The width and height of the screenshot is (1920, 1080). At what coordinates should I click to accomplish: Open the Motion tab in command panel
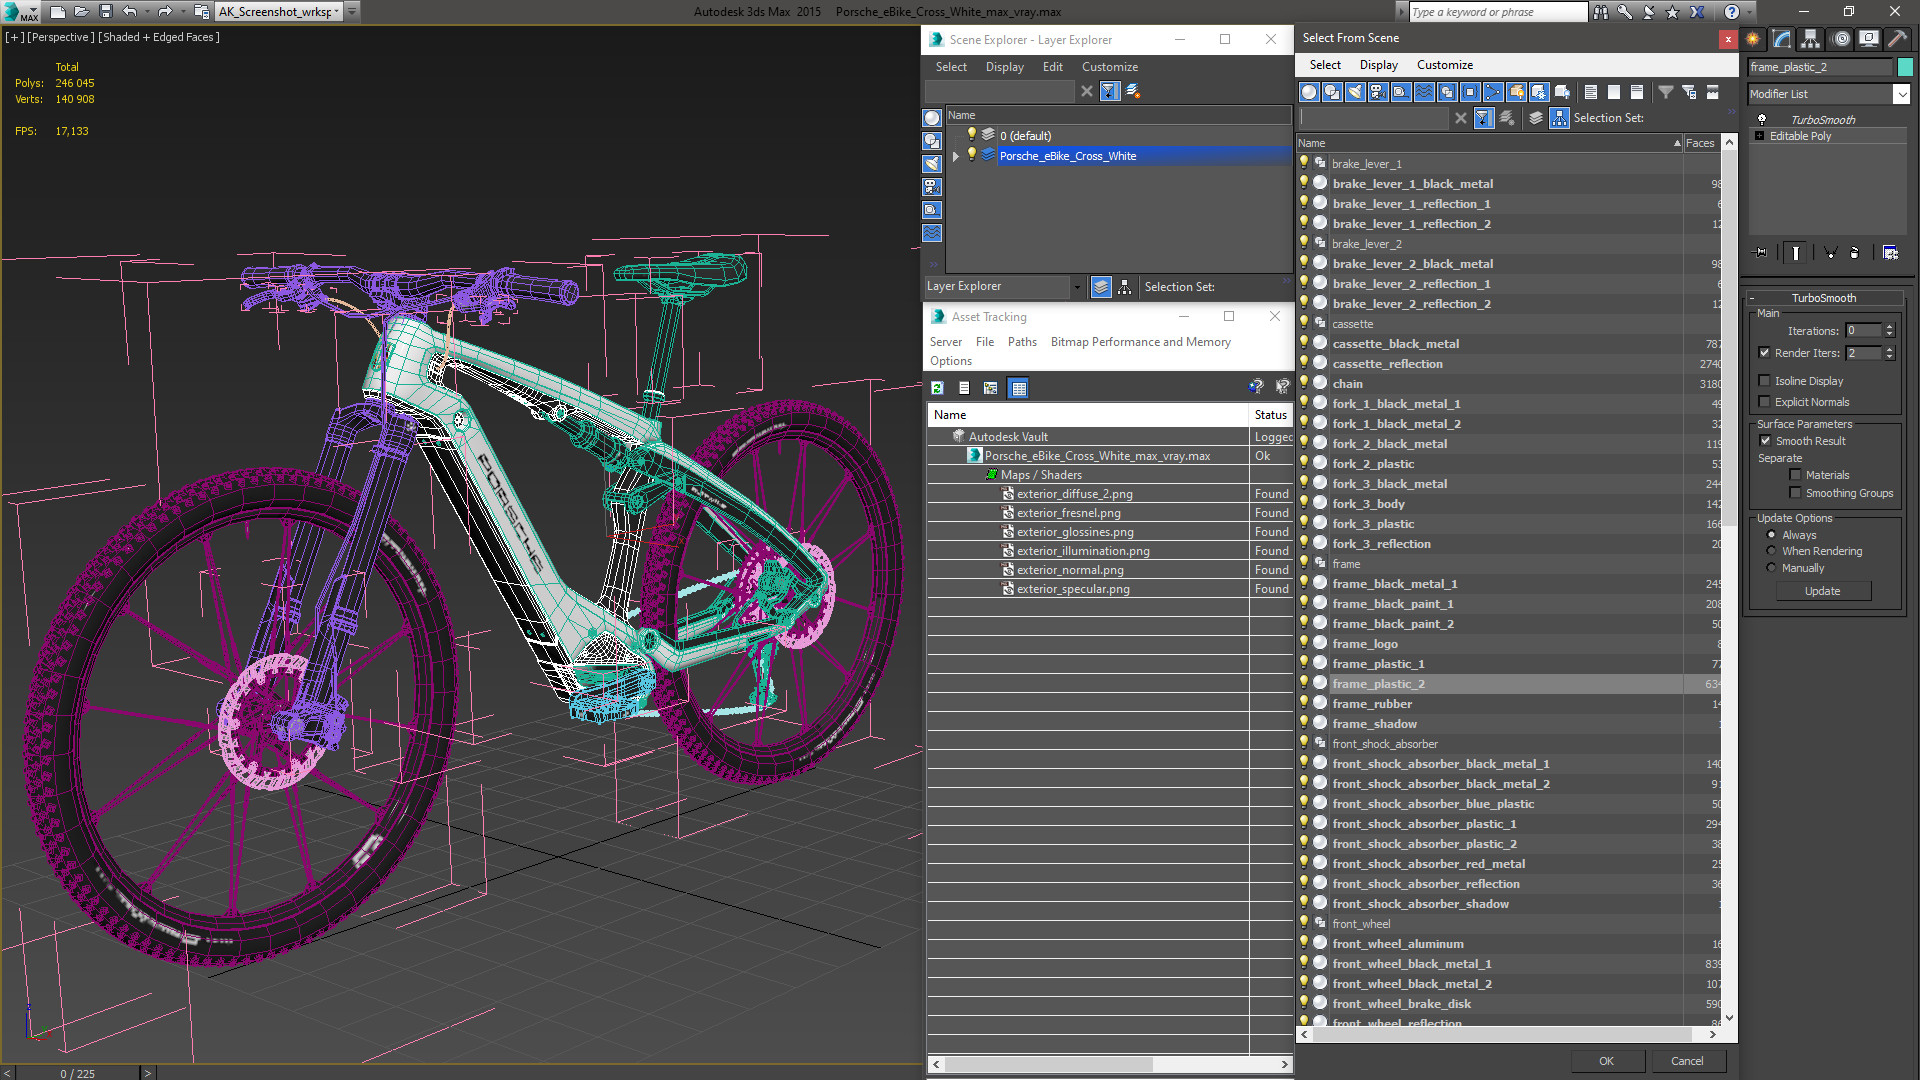tap(1840, 39)
